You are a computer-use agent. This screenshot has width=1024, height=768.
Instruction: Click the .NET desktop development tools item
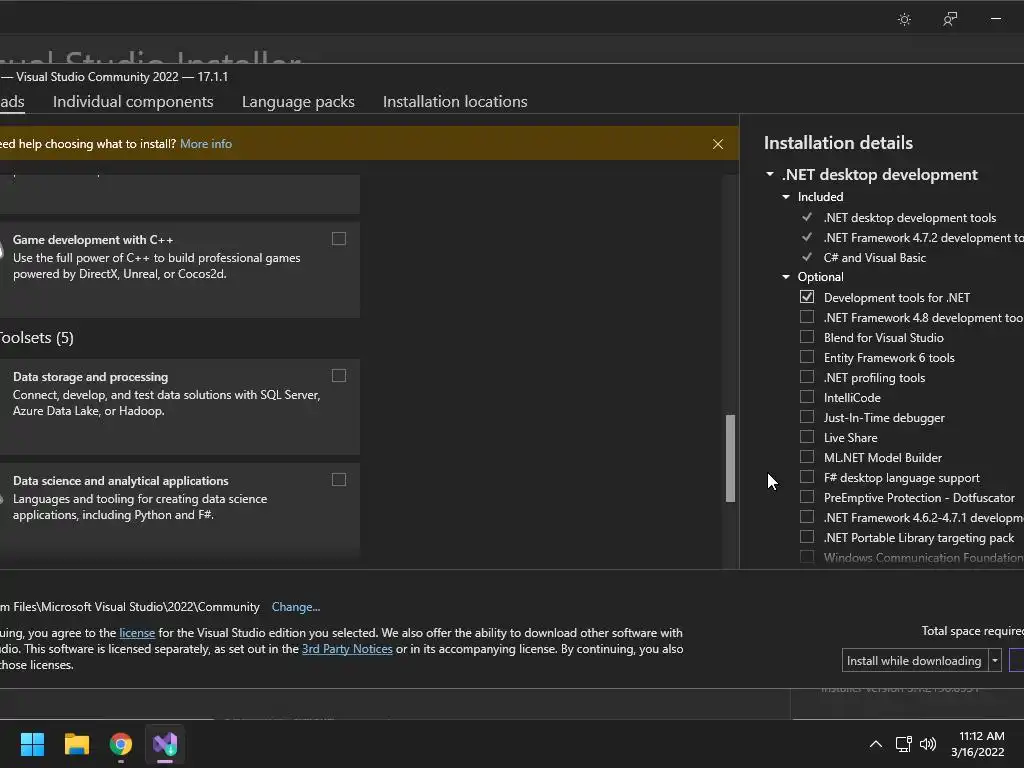click(910, 217)
